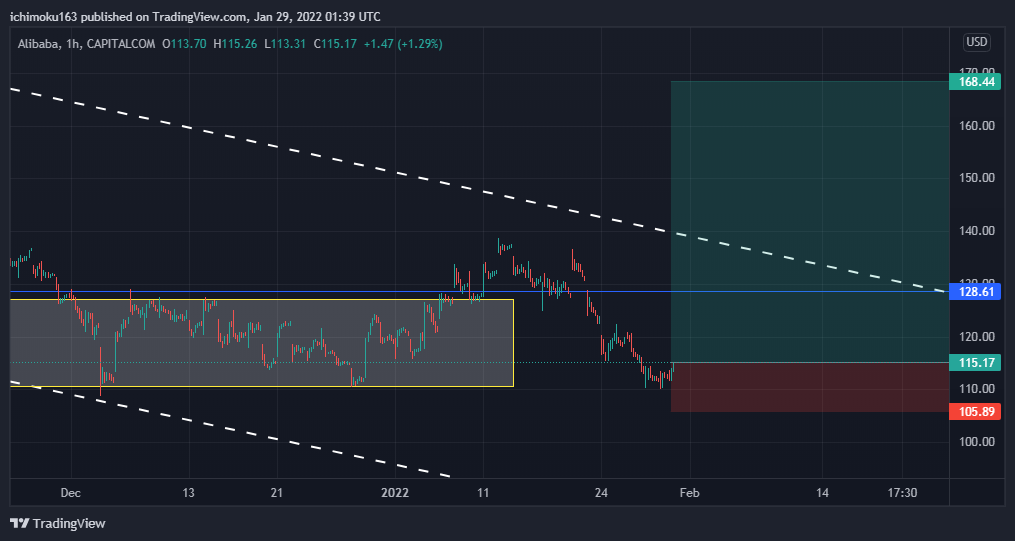The image size is (1015, 541).
Task: Click the 100.00 price axis label
Action: tap(977, 442)
